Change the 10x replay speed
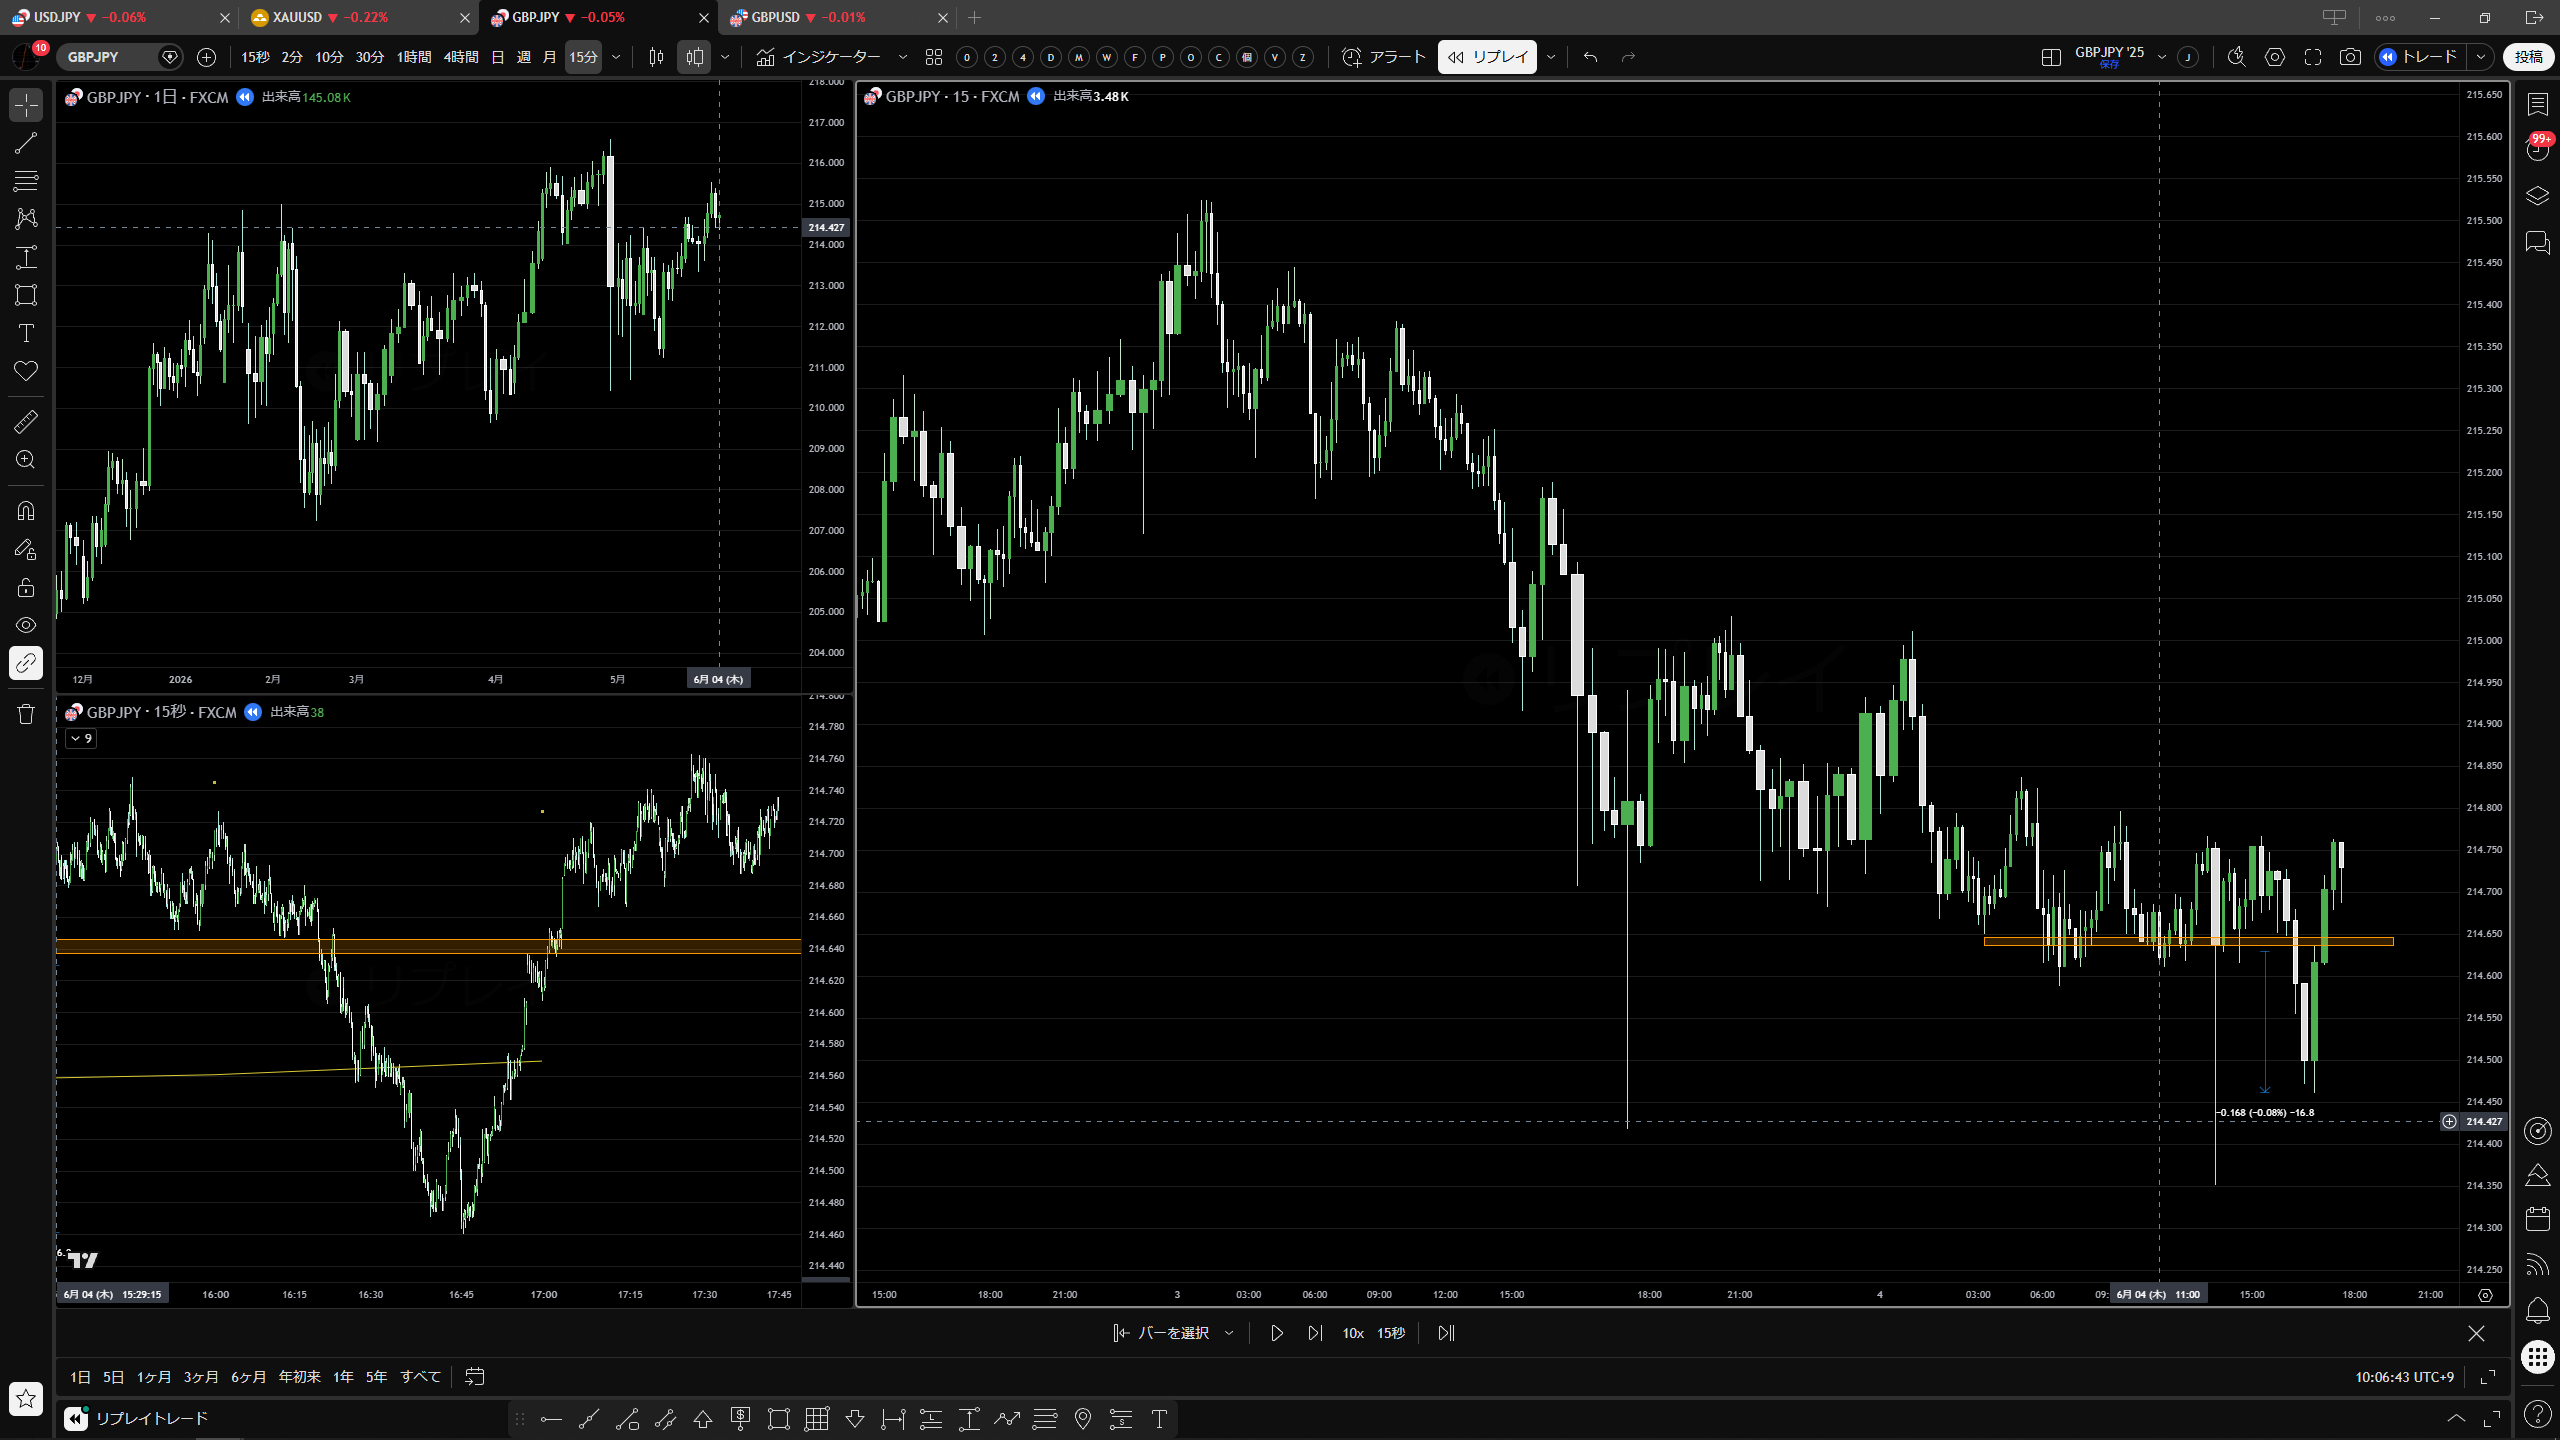The image size is (2560, 1440). [1353, 1333]
